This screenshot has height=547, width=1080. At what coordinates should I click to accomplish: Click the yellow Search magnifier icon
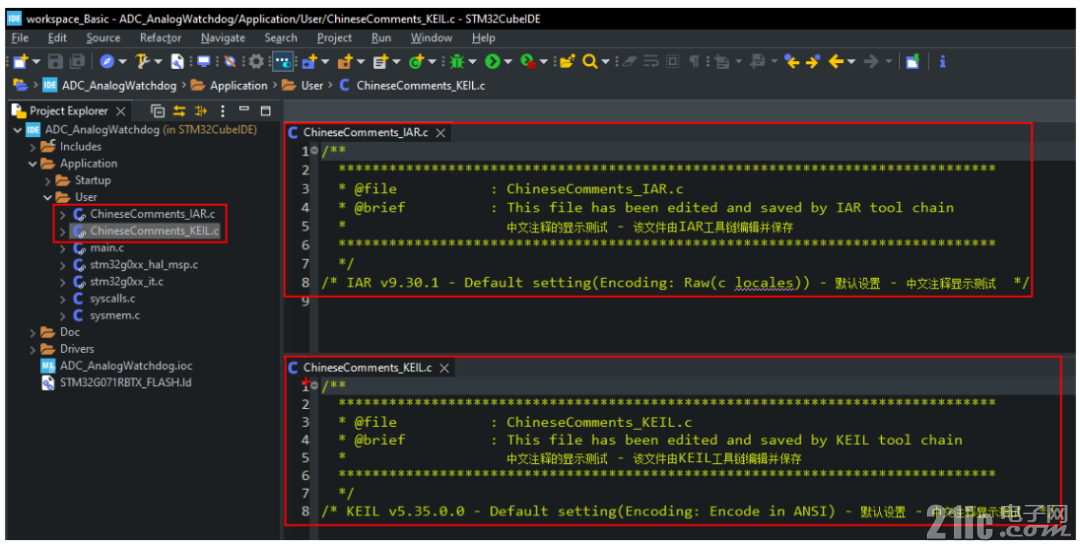[590, 61]
